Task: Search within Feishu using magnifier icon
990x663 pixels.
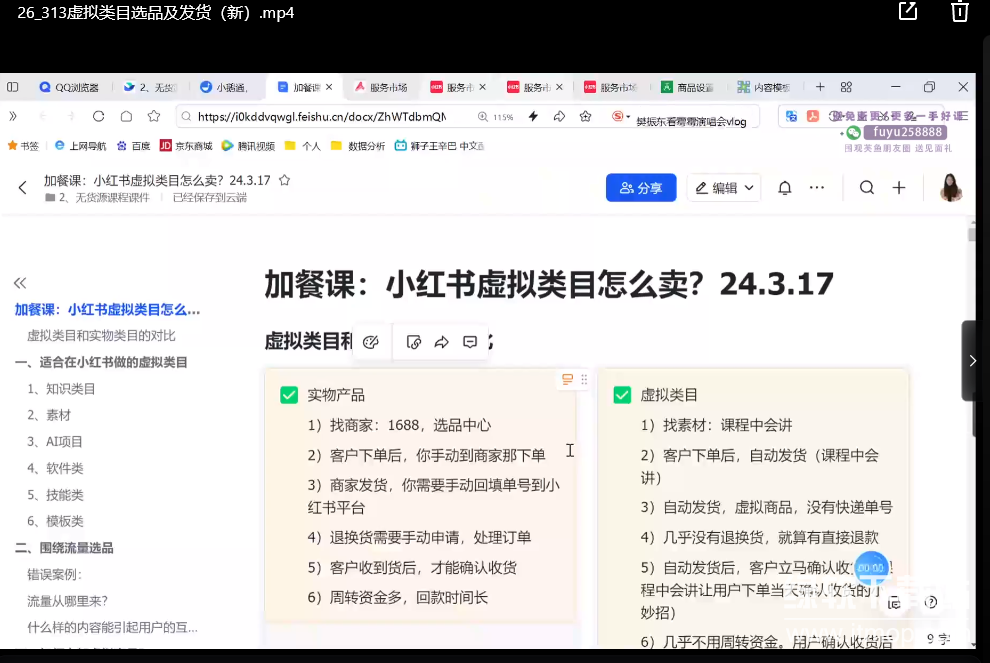Action: click(x=867, y=188)
